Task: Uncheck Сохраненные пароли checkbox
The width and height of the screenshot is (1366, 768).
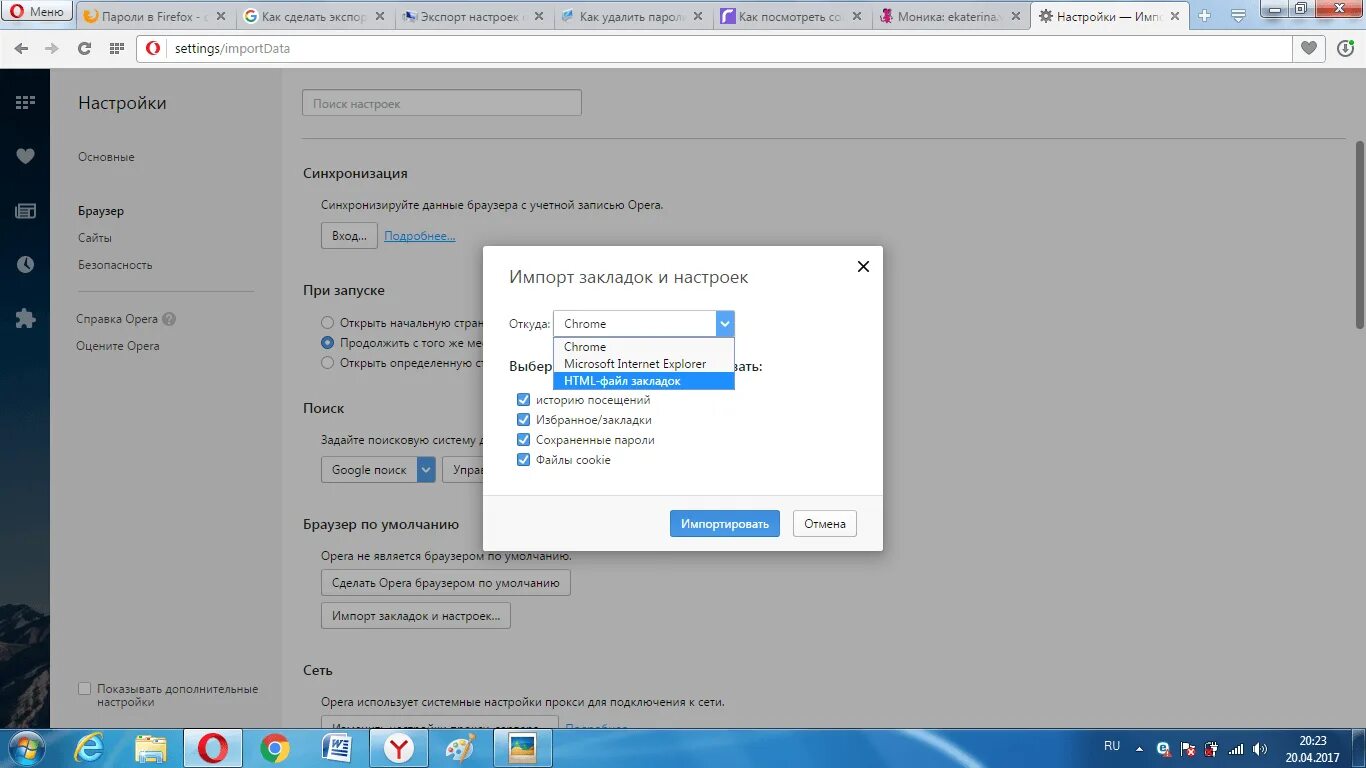Action: click(x=523, y=440)
